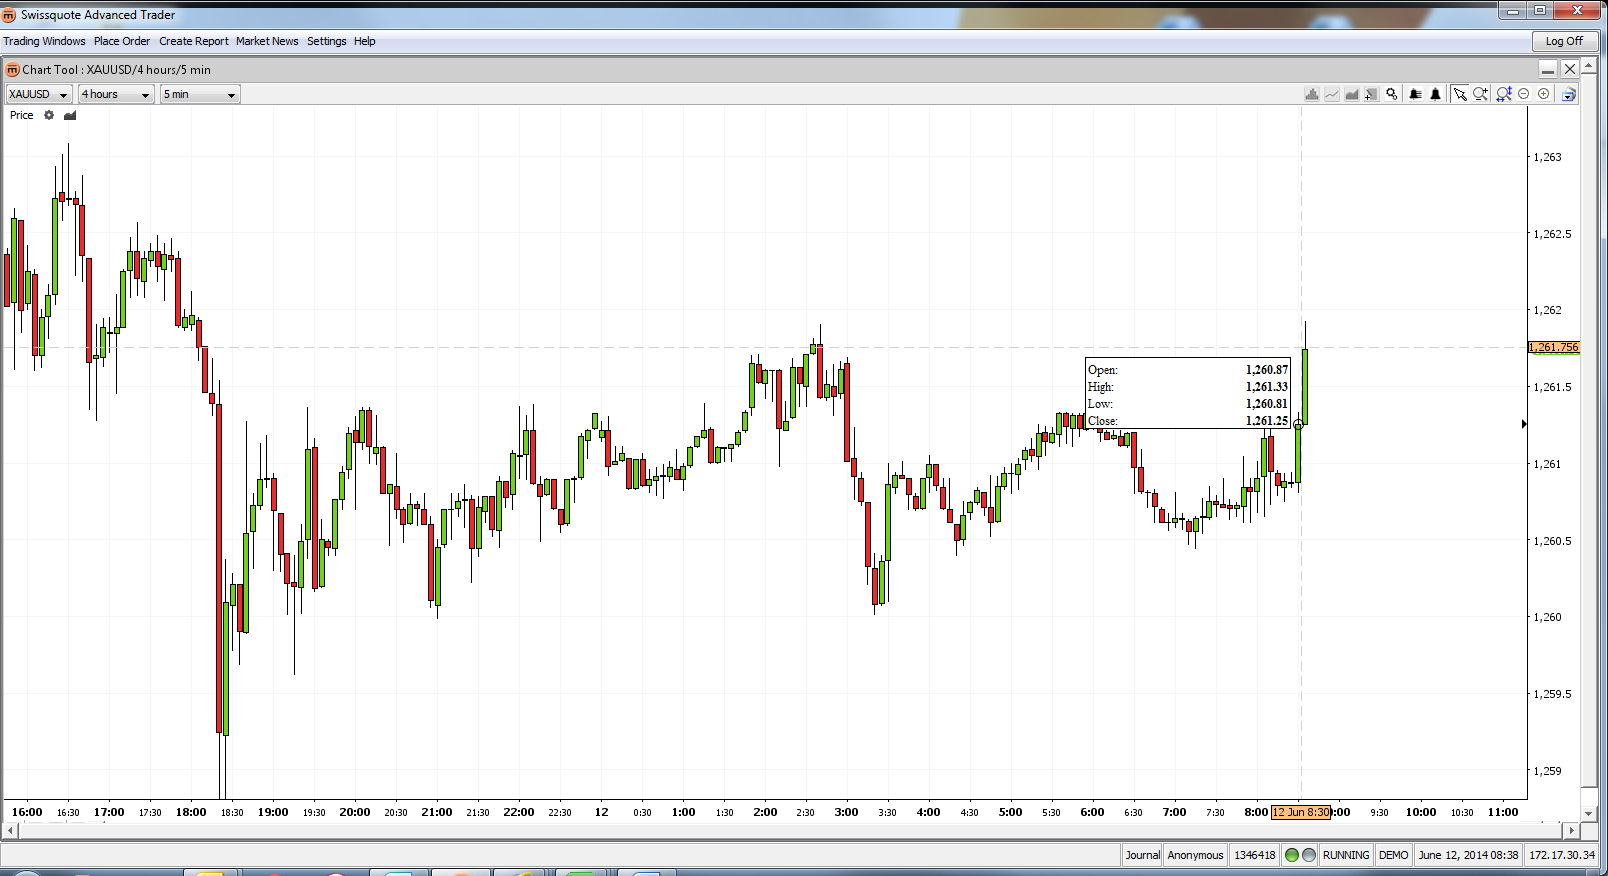Click the Swissquote chart tool orange icon
The height and width of the screenshot is (876, 1608).
(x=13, y=70)
